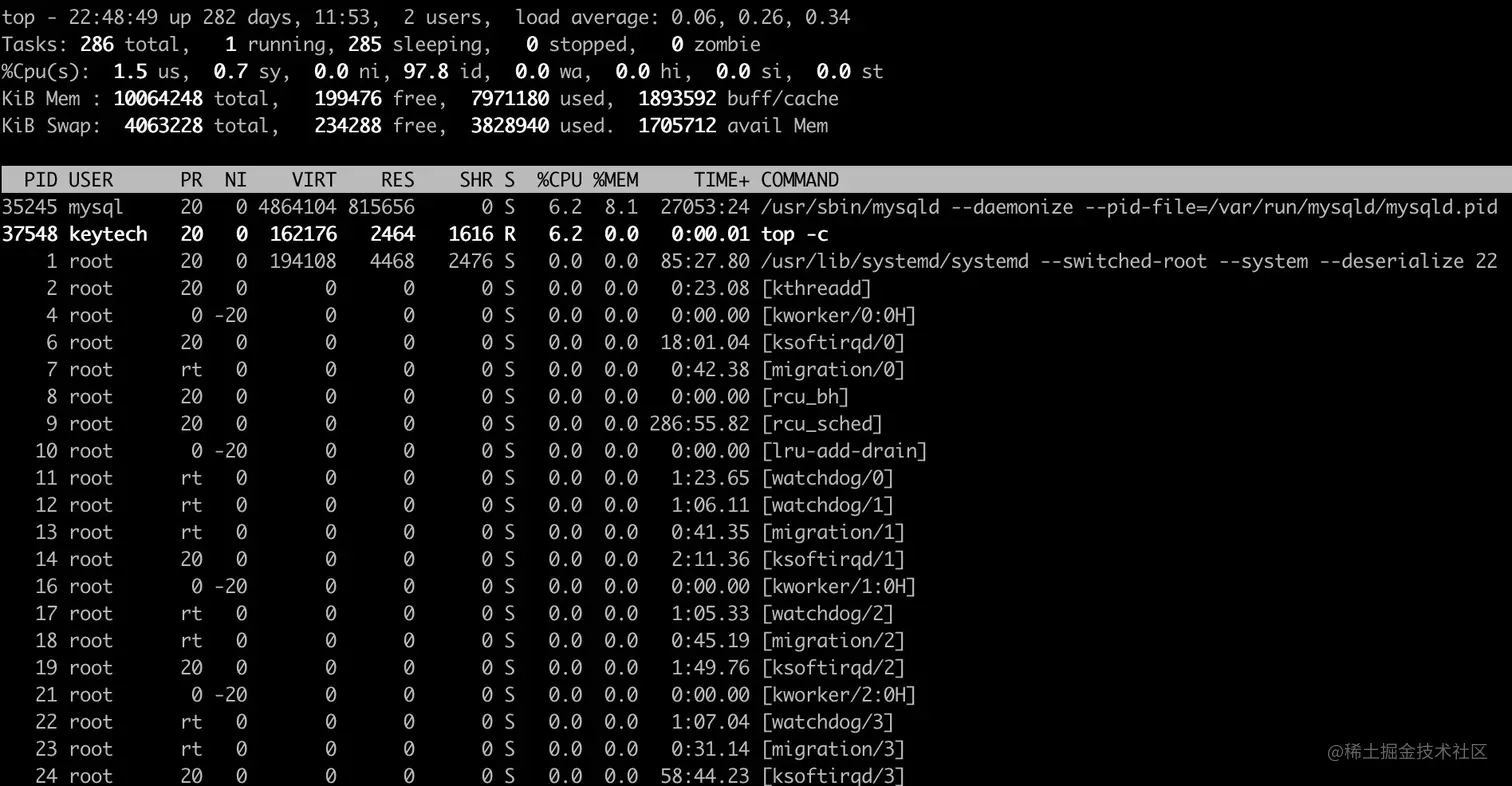Click the [kworker/1:0H] process
The height and width of the screenshot is (786, 1512).
pyautogui.click(x=839, y=586)
